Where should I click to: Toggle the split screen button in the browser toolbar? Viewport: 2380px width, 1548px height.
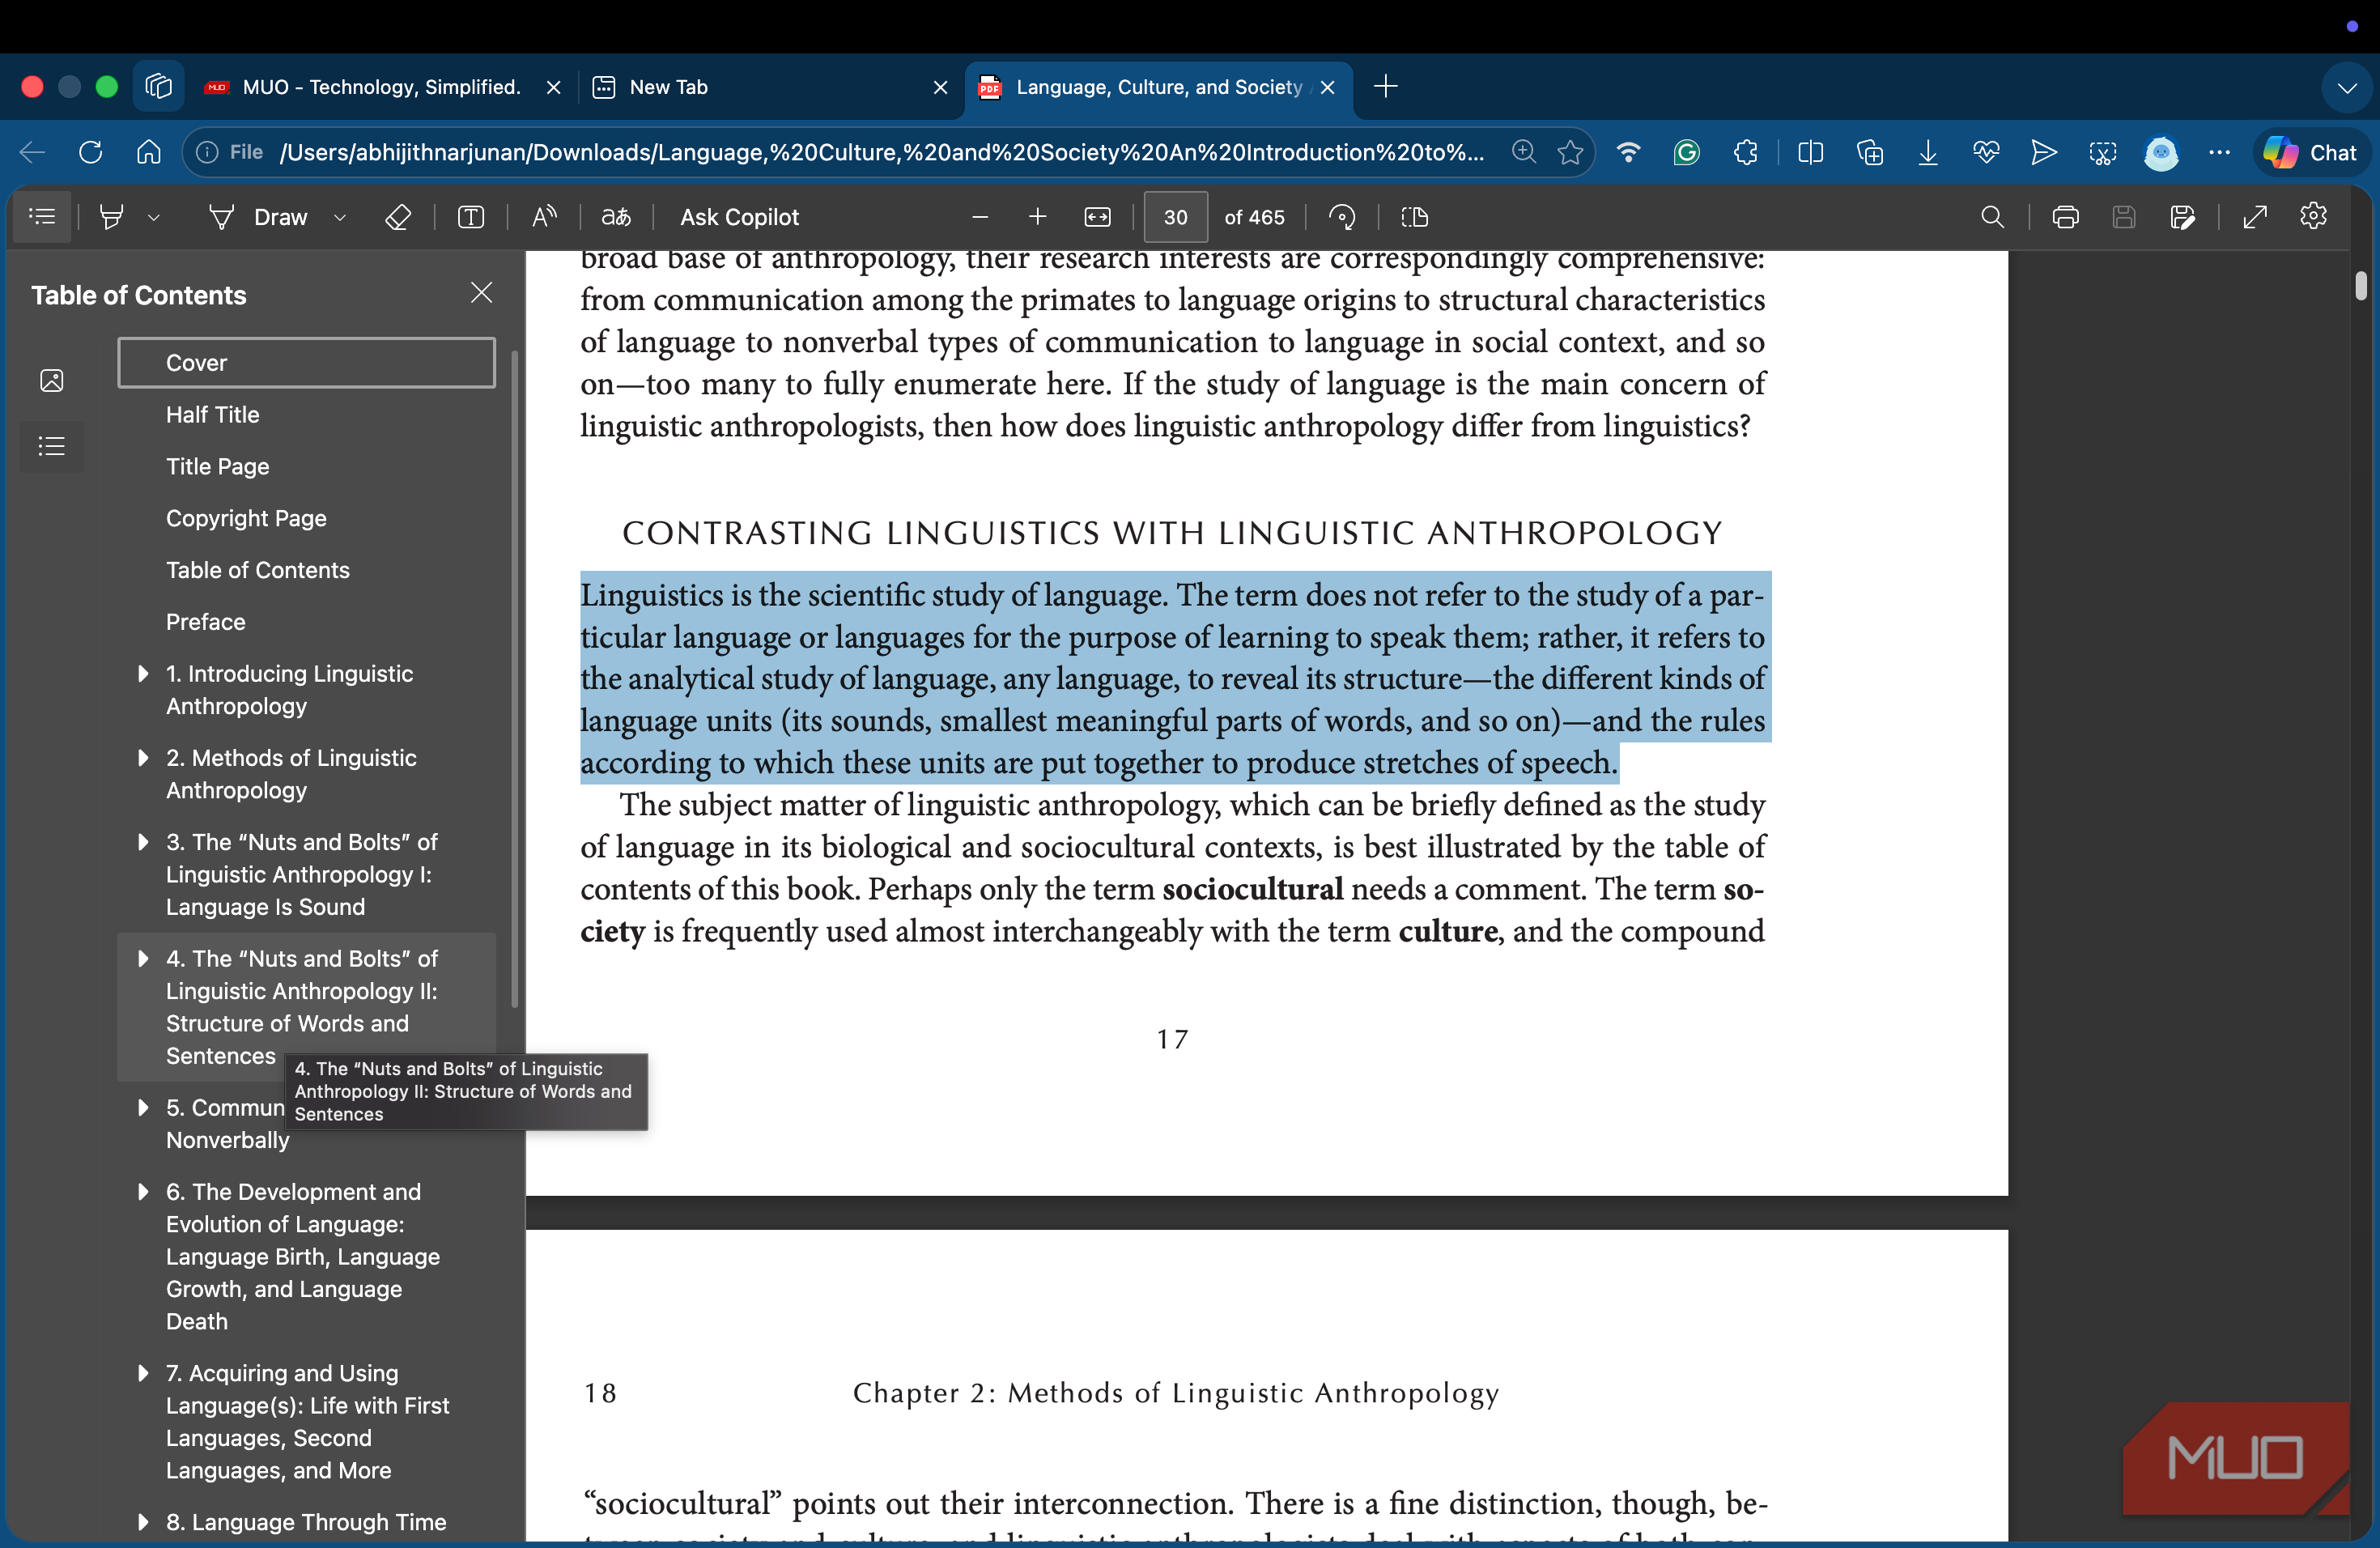(x=1811, y=153)
